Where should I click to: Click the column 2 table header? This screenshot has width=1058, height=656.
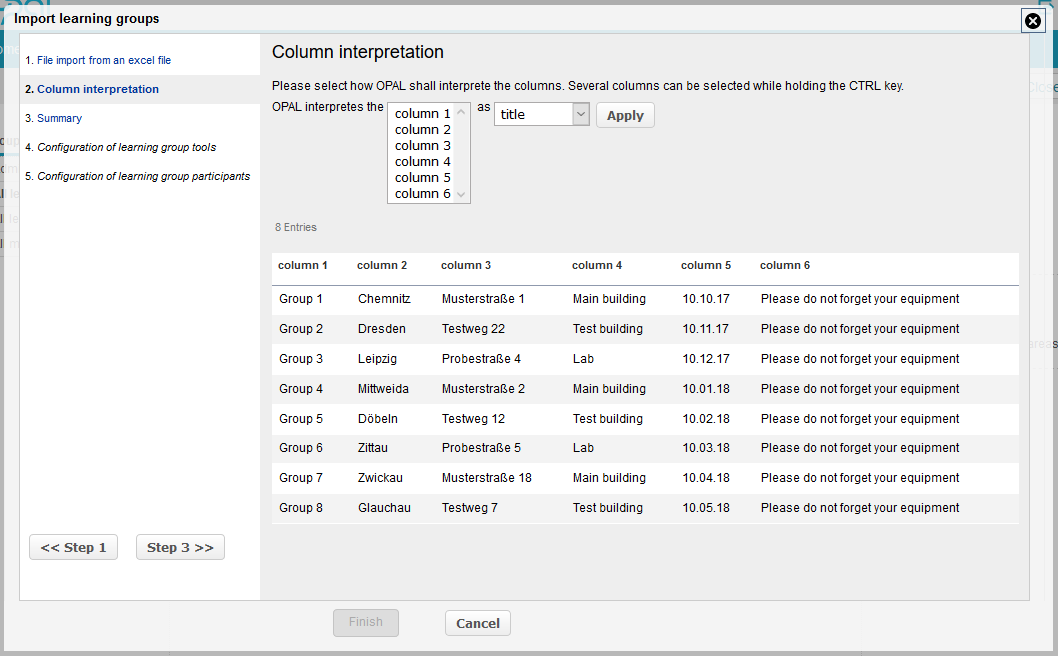click(x=382, y=265)
